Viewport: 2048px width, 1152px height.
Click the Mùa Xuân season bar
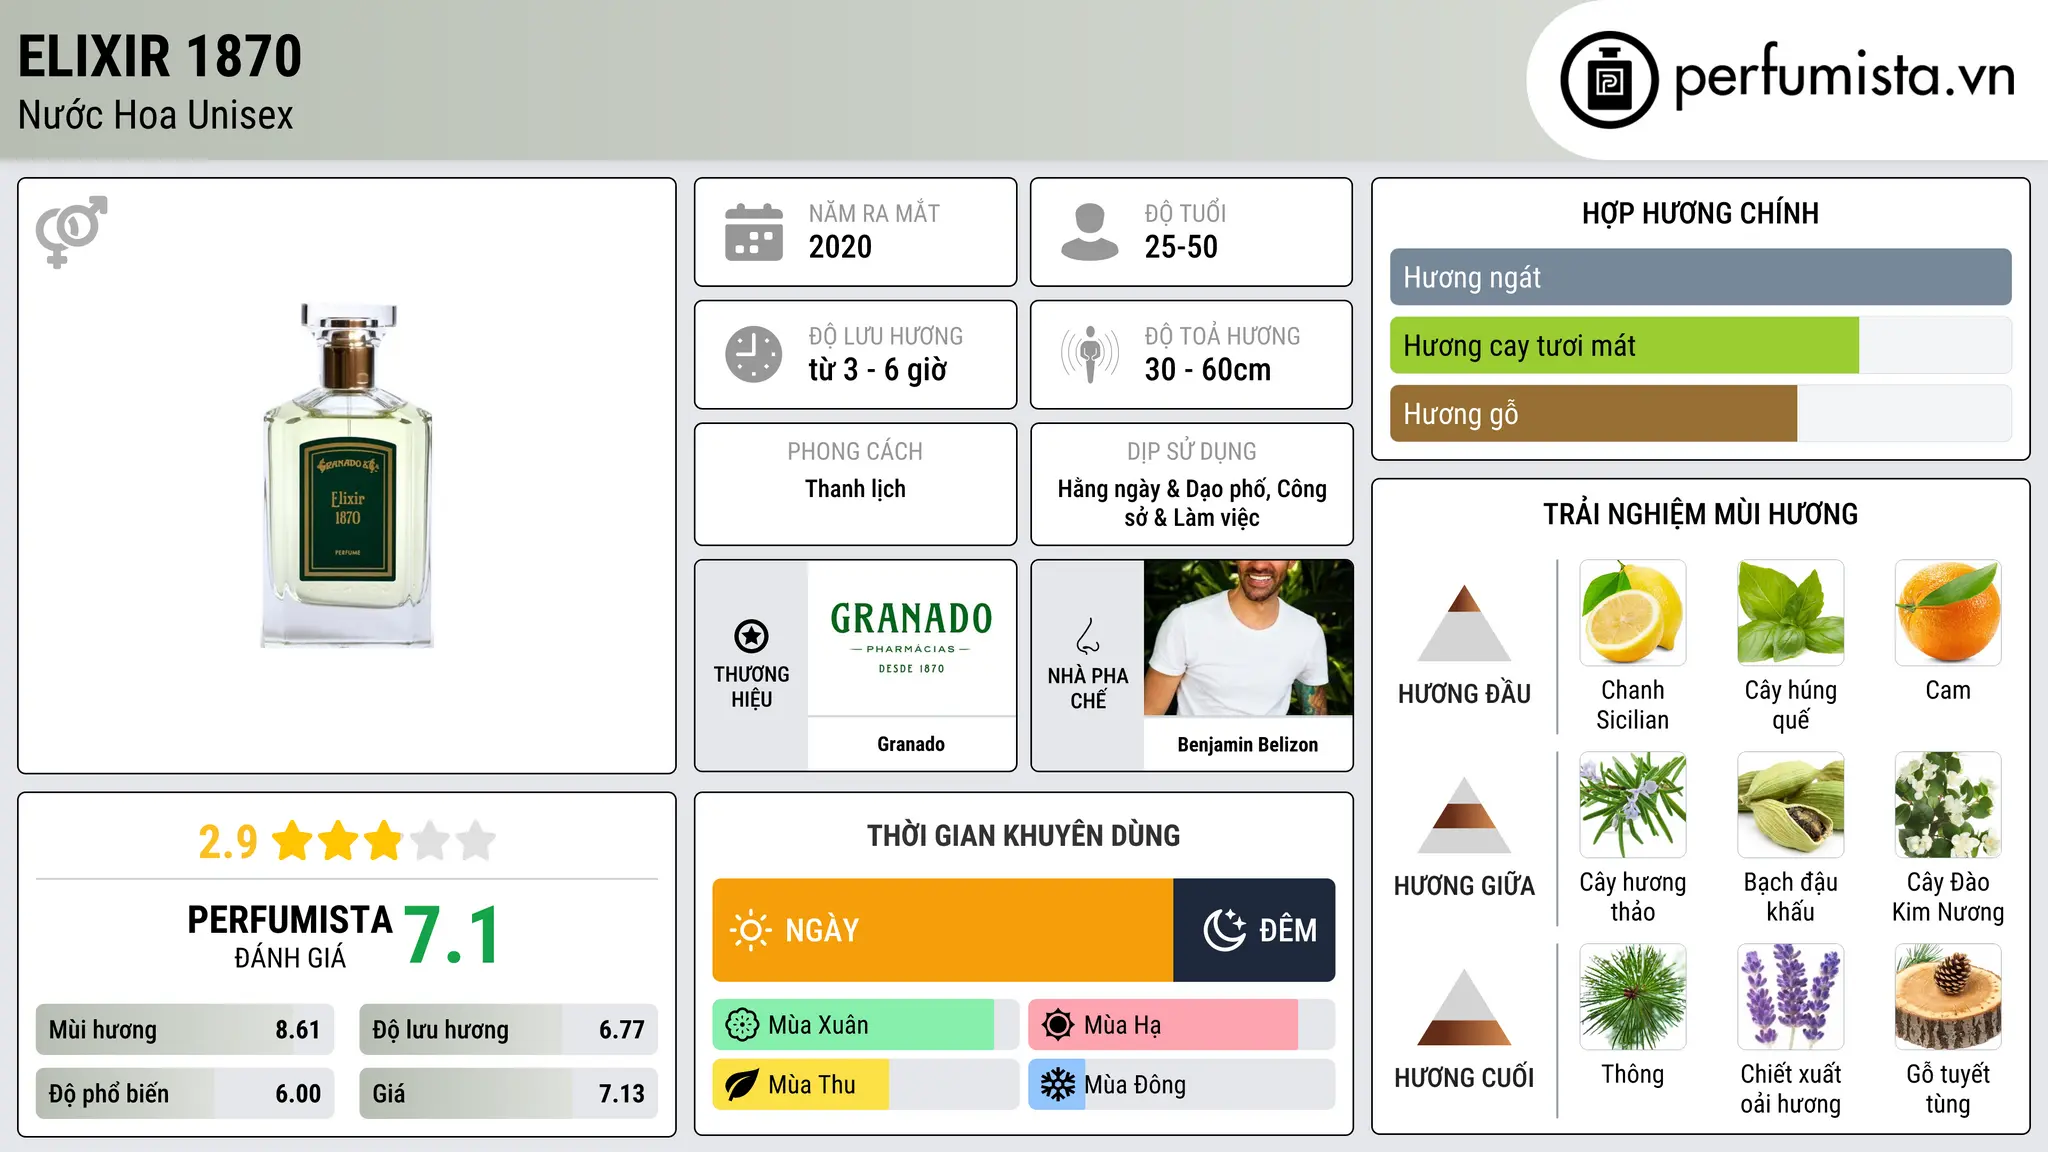[x=865, y=1025]
